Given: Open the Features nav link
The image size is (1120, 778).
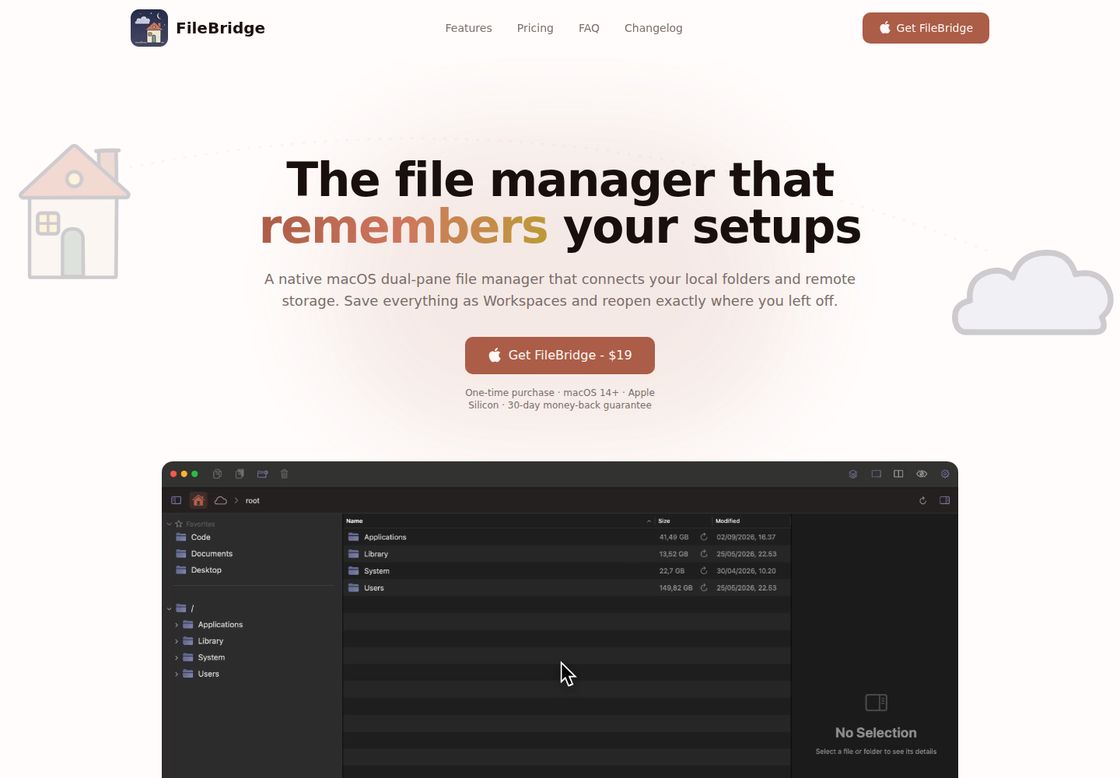Looking at the screenshot, I should pyautogui.click(x=469, y=28).
